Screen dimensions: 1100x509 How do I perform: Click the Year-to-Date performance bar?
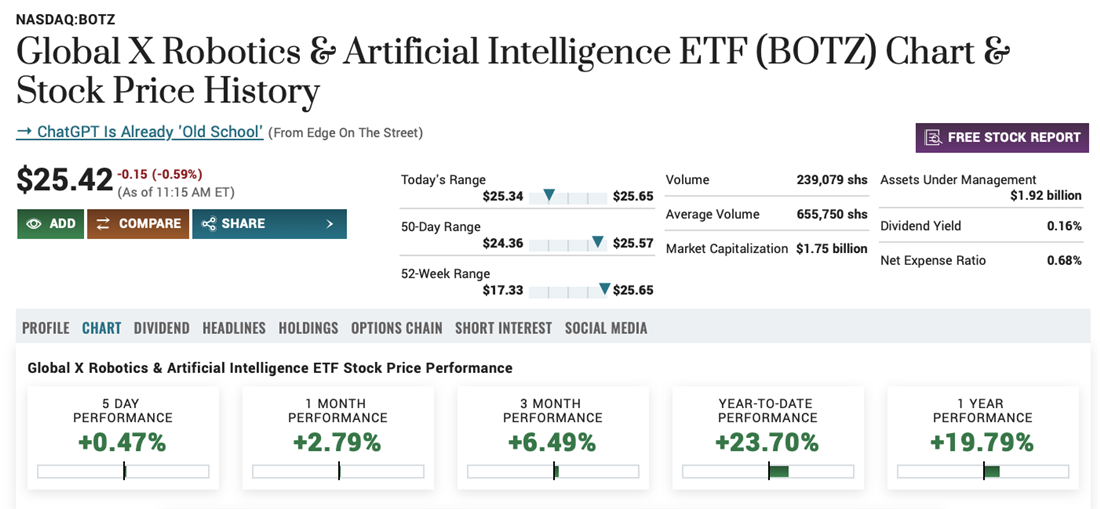pos(768,472)
